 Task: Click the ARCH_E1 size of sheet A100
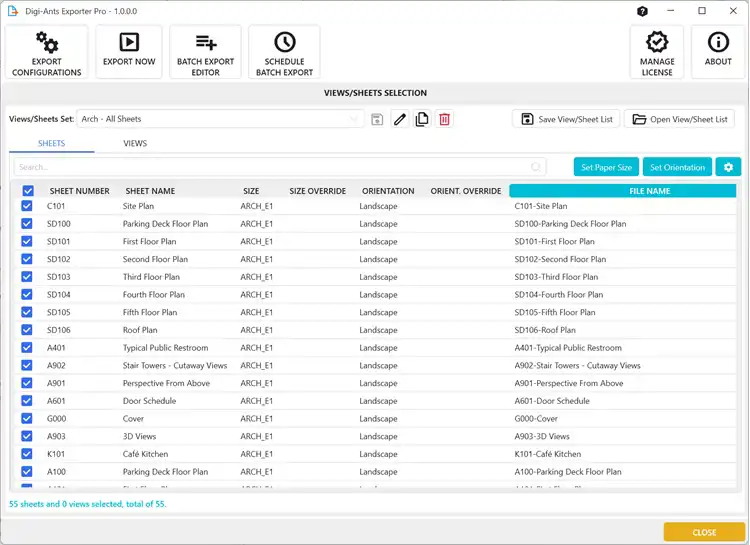[x=256, y=472]
